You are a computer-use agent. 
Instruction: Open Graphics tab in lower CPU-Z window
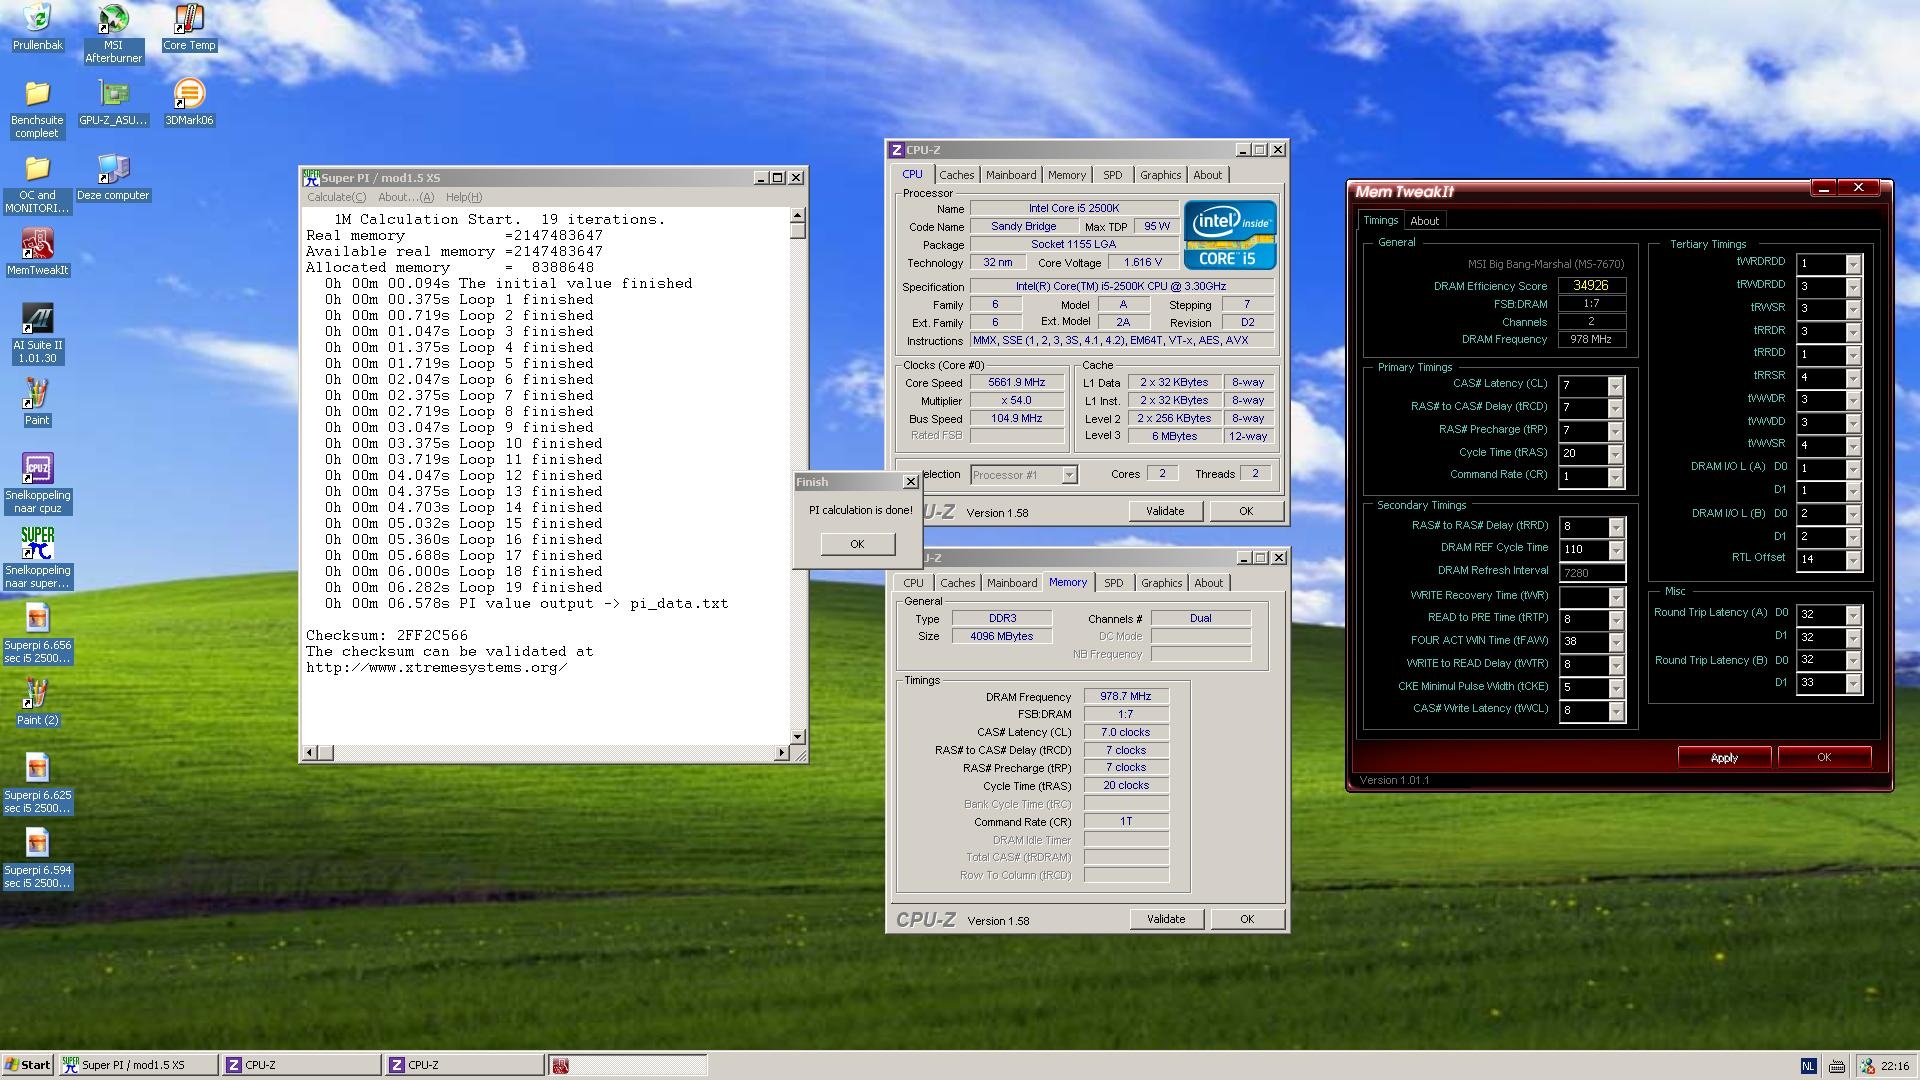pos(1161,583)
